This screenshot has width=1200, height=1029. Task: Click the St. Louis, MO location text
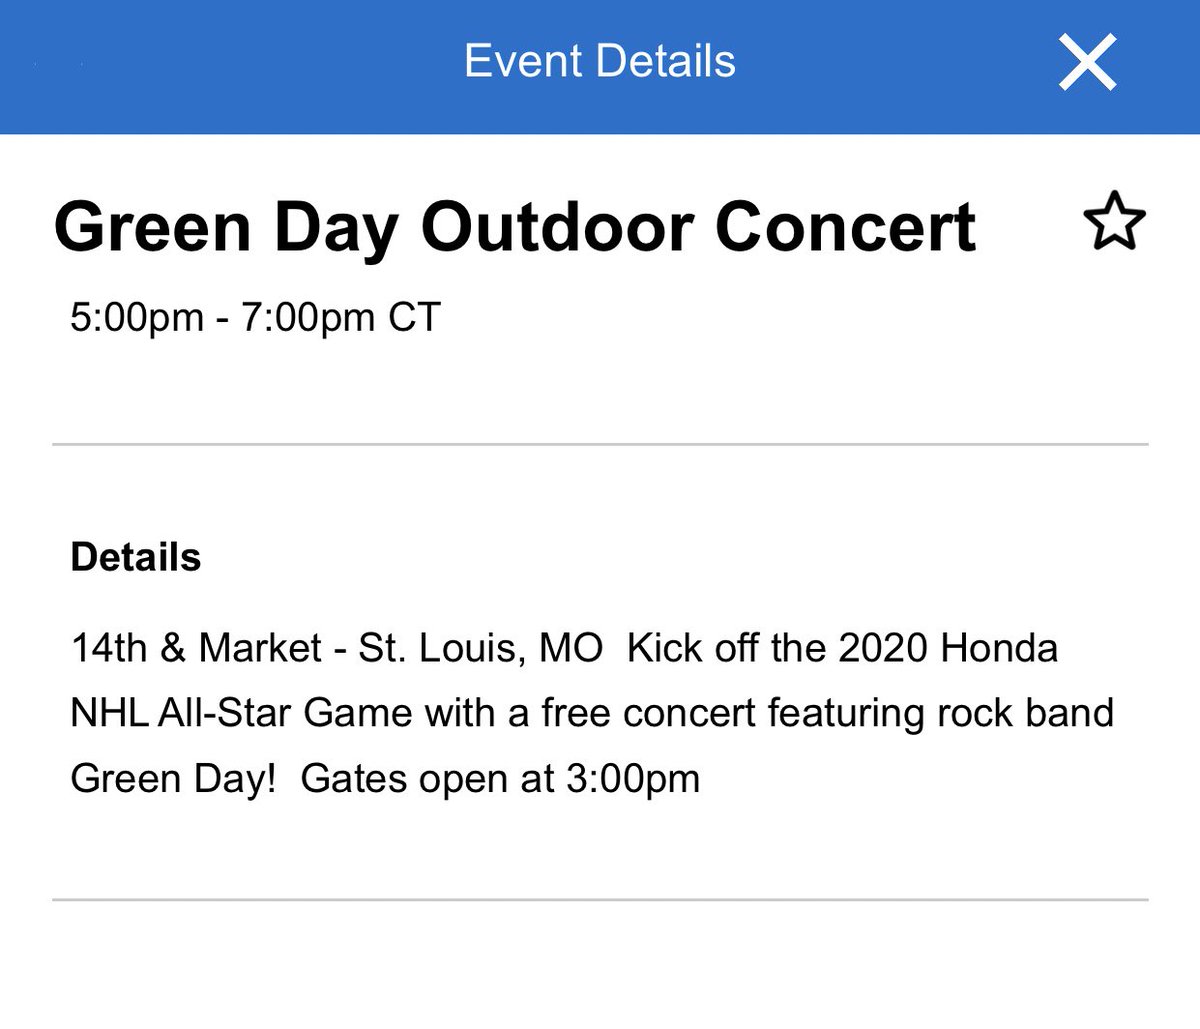pos(481,648)
